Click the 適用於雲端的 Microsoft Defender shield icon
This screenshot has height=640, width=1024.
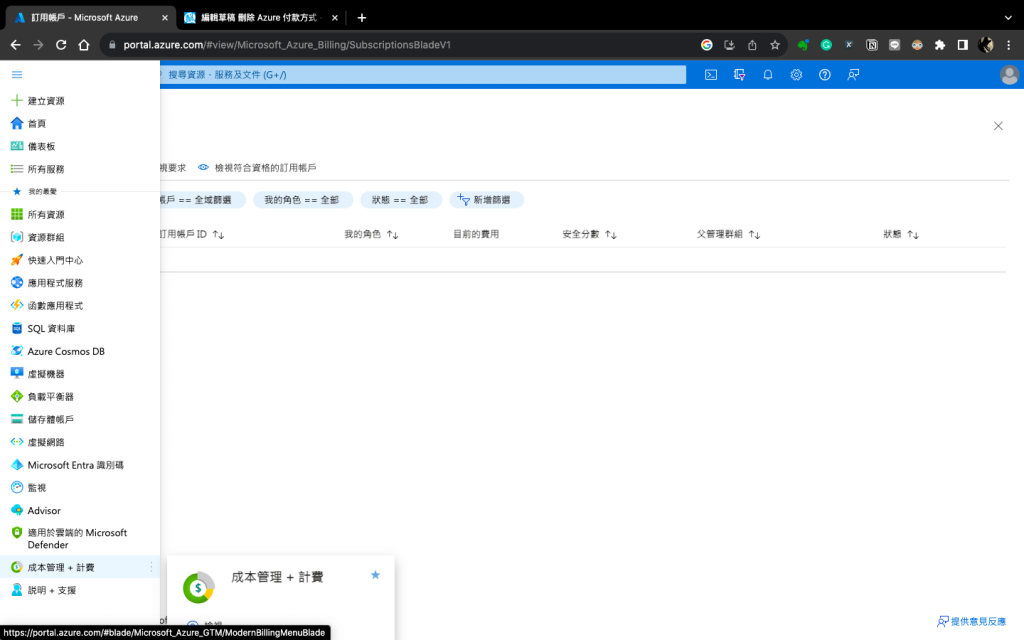17,533
